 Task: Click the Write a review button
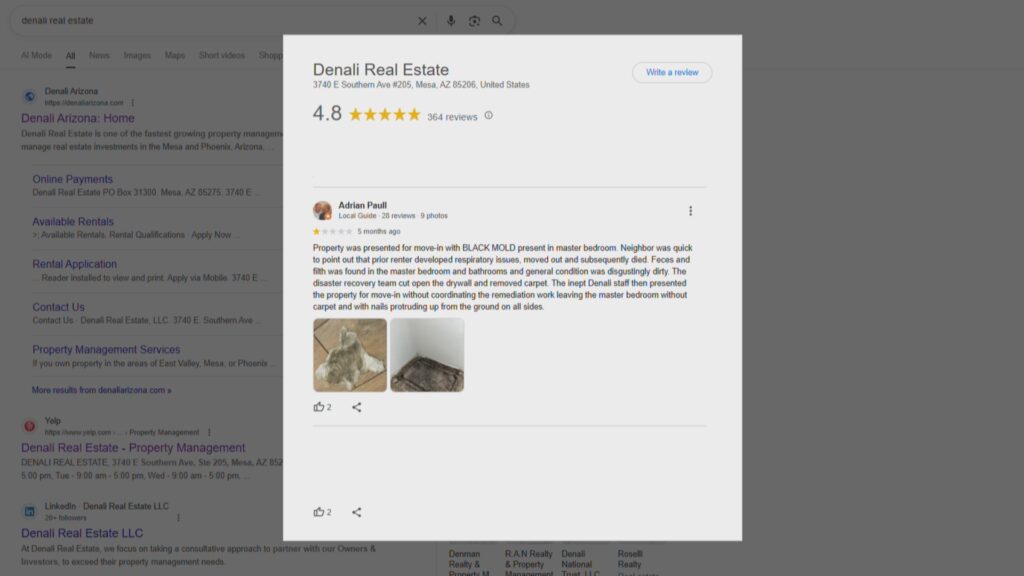(672, 72)
